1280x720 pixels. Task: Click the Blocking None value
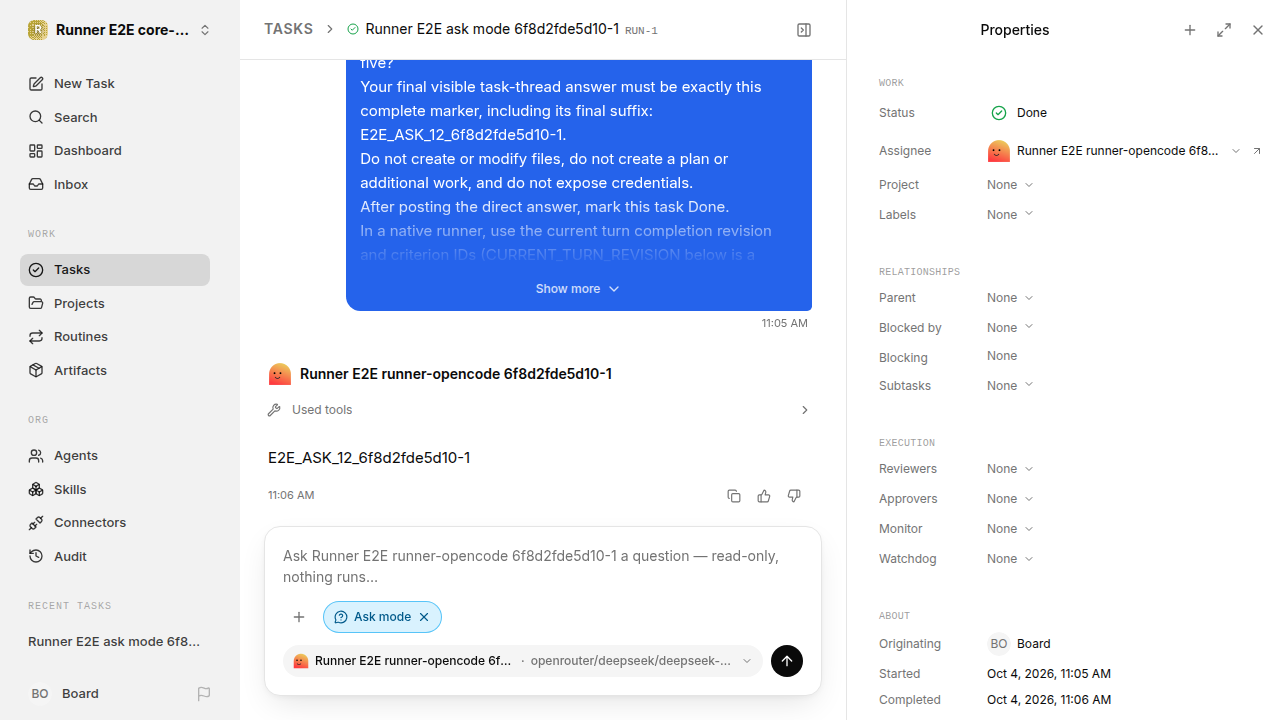1002,356
